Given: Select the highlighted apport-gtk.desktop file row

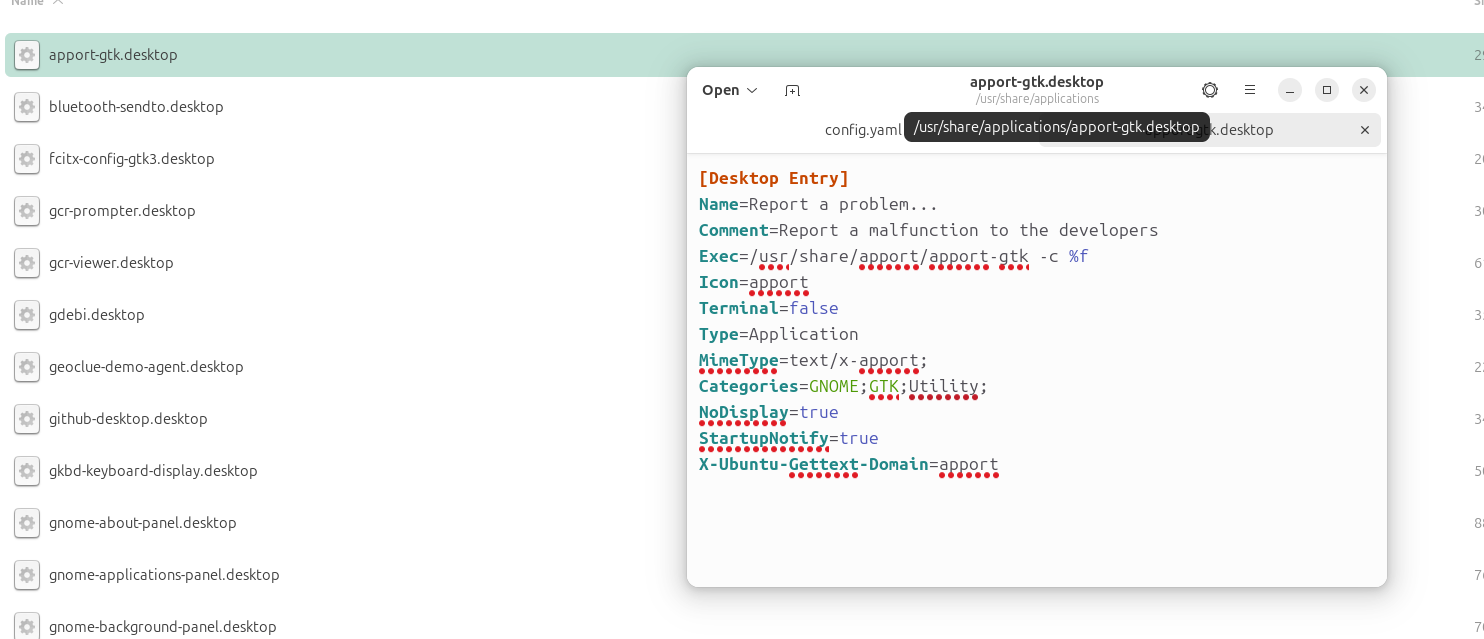Looking at the screenshot, I should point(744,55).
